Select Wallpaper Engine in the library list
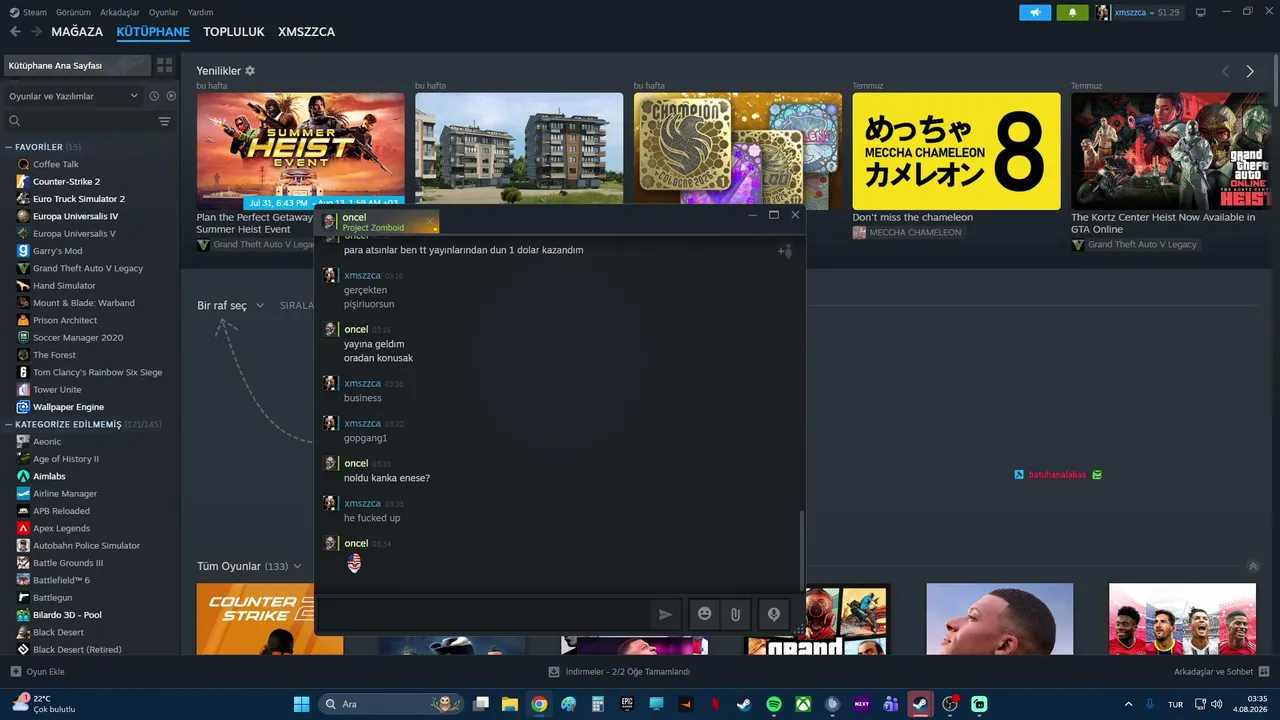The height and width of the screenshot is (720, 1280). [68, 407]
